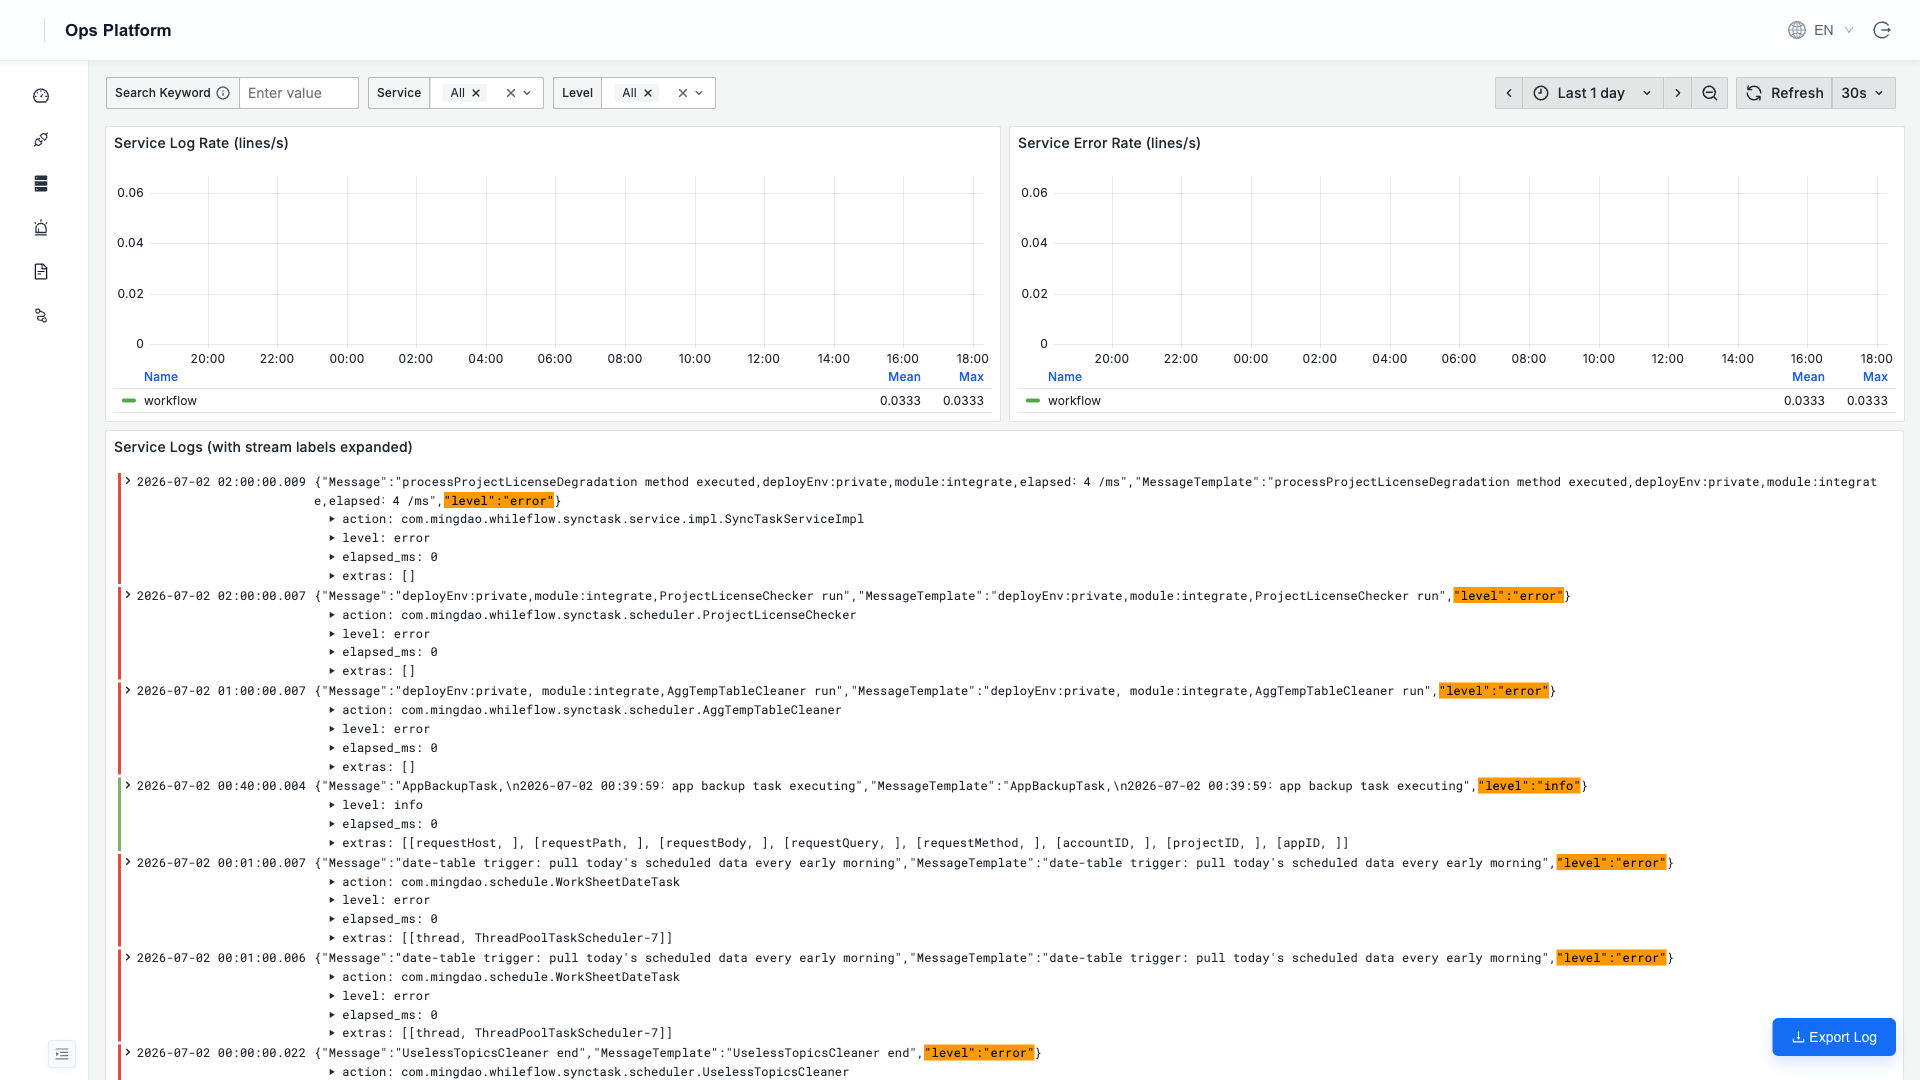Click the zoom out time range icon

click(1710, 93)
